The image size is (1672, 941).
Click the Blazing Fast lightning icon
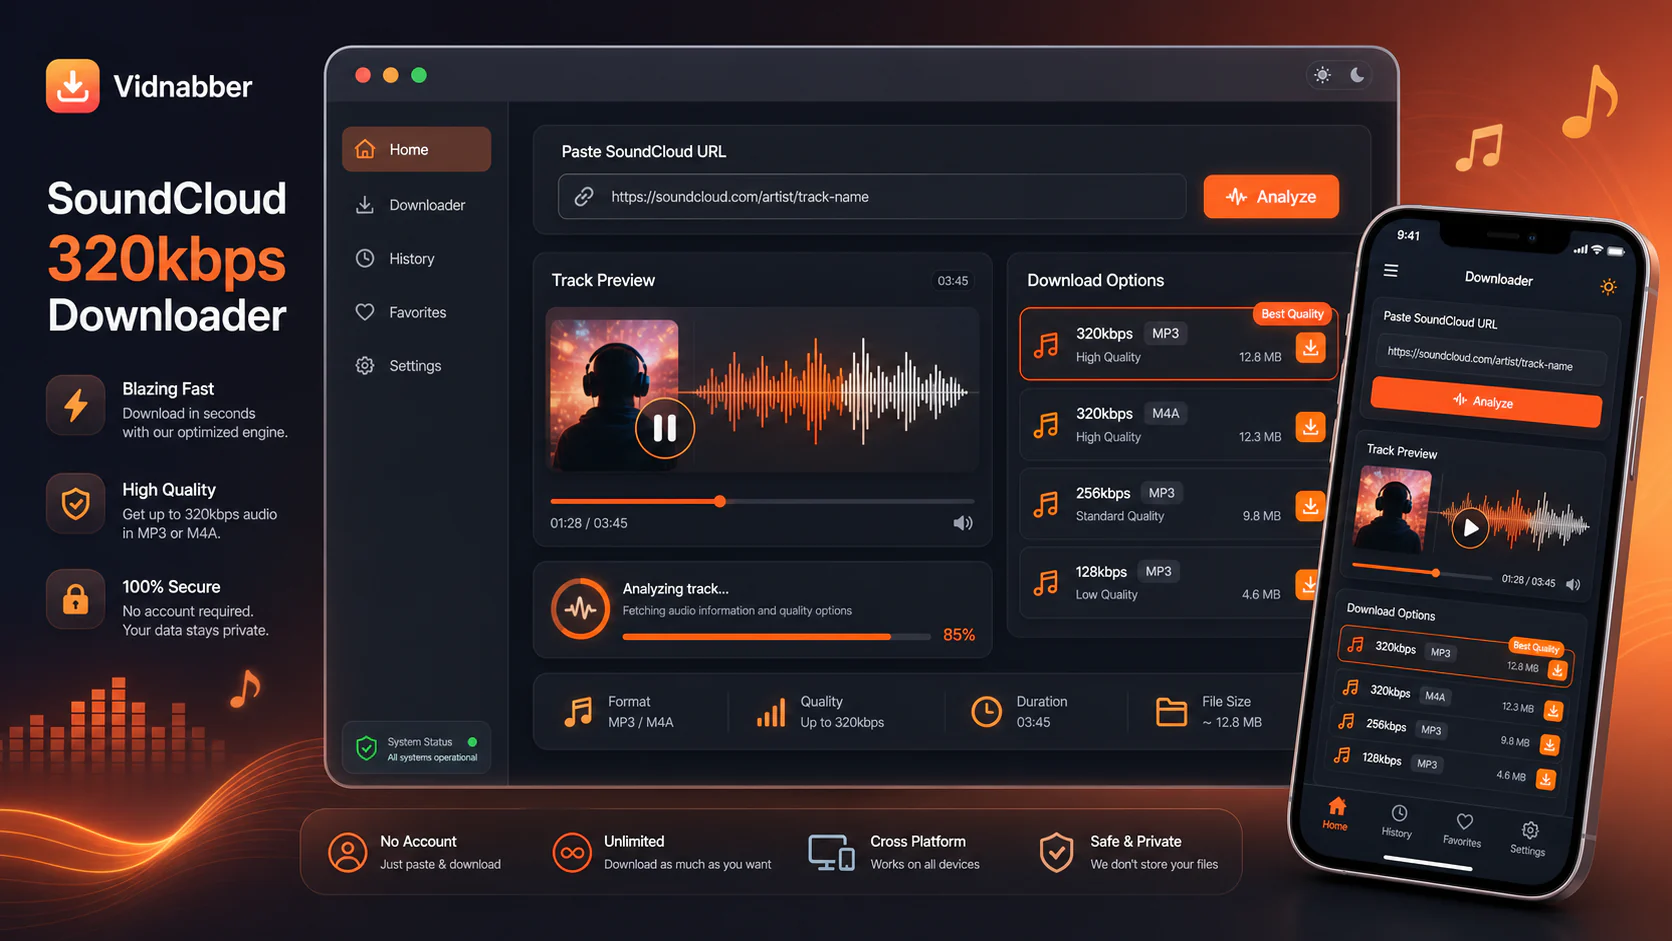pos(76,405)
